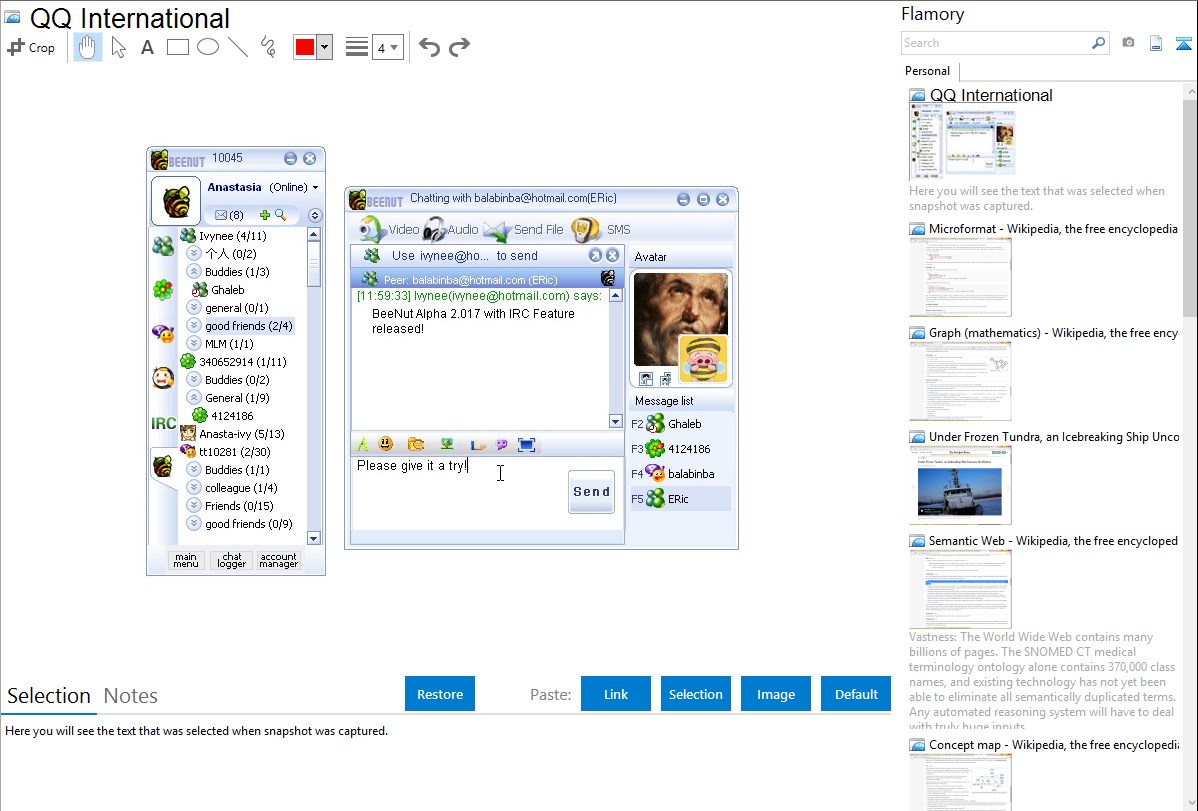1198x811 pixels.
Task: Activate the hand pan tool
Action: tap(87, 47)
